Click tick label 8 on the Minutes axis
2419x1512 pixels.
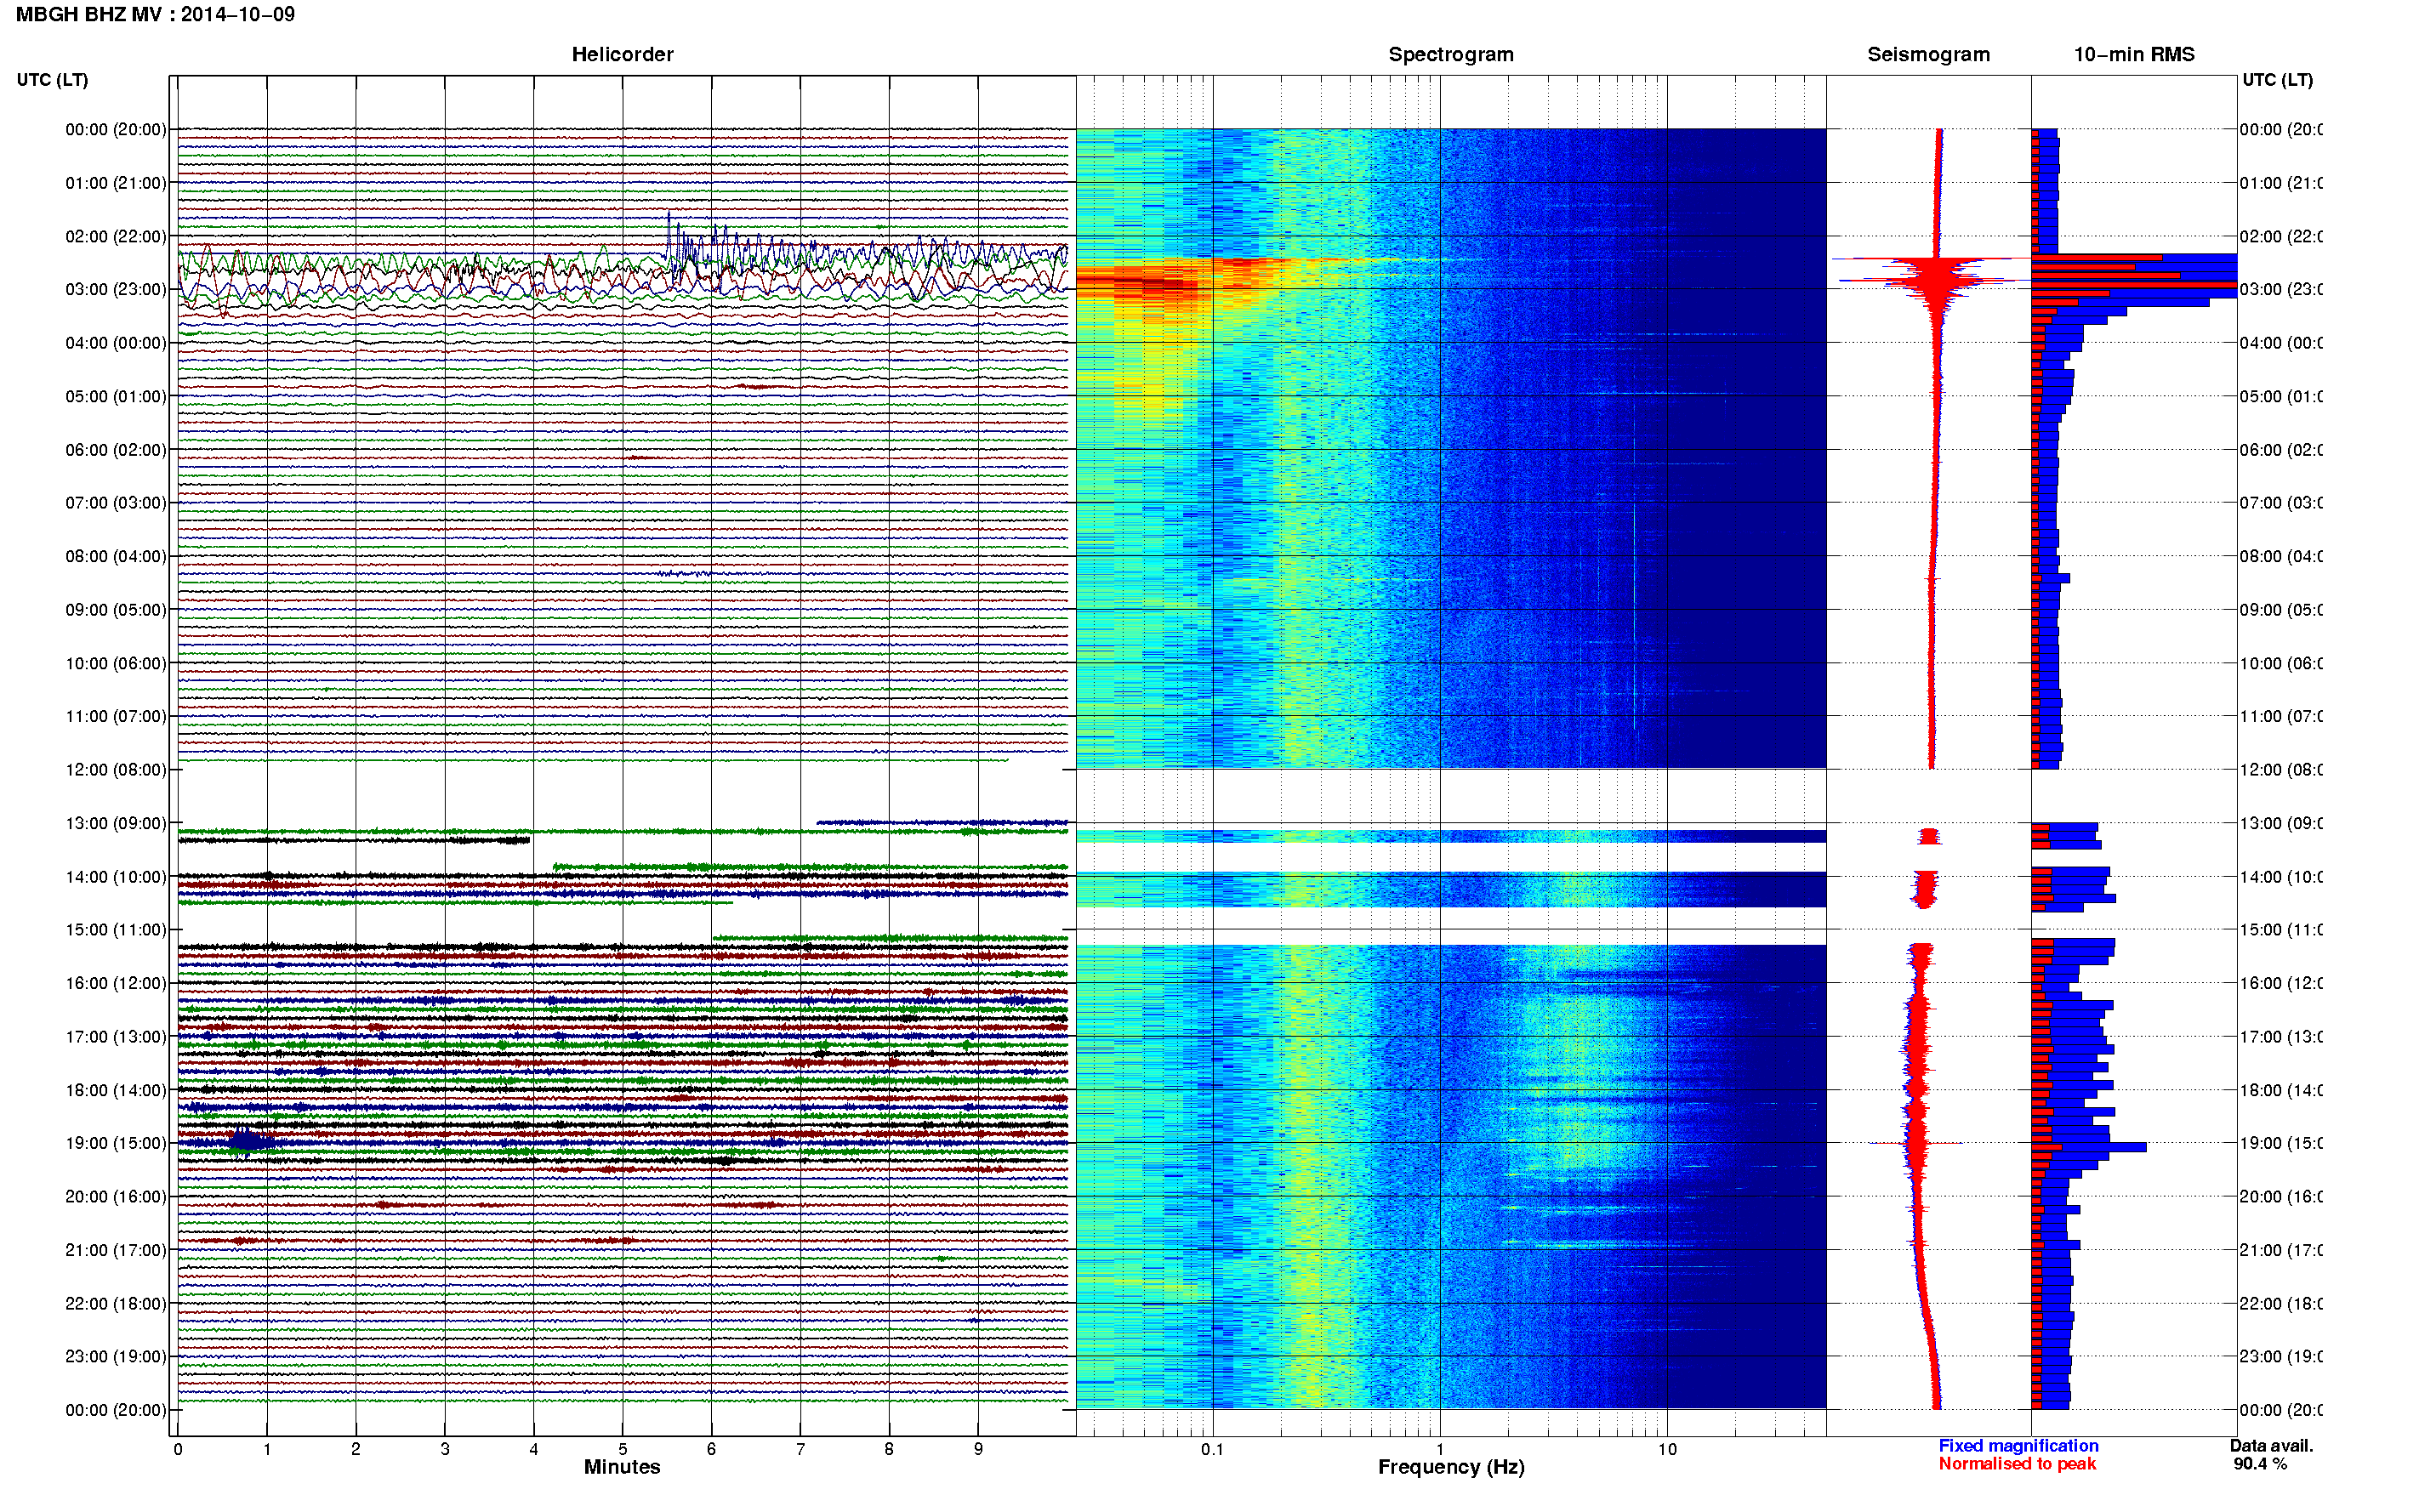[889, 1449]
